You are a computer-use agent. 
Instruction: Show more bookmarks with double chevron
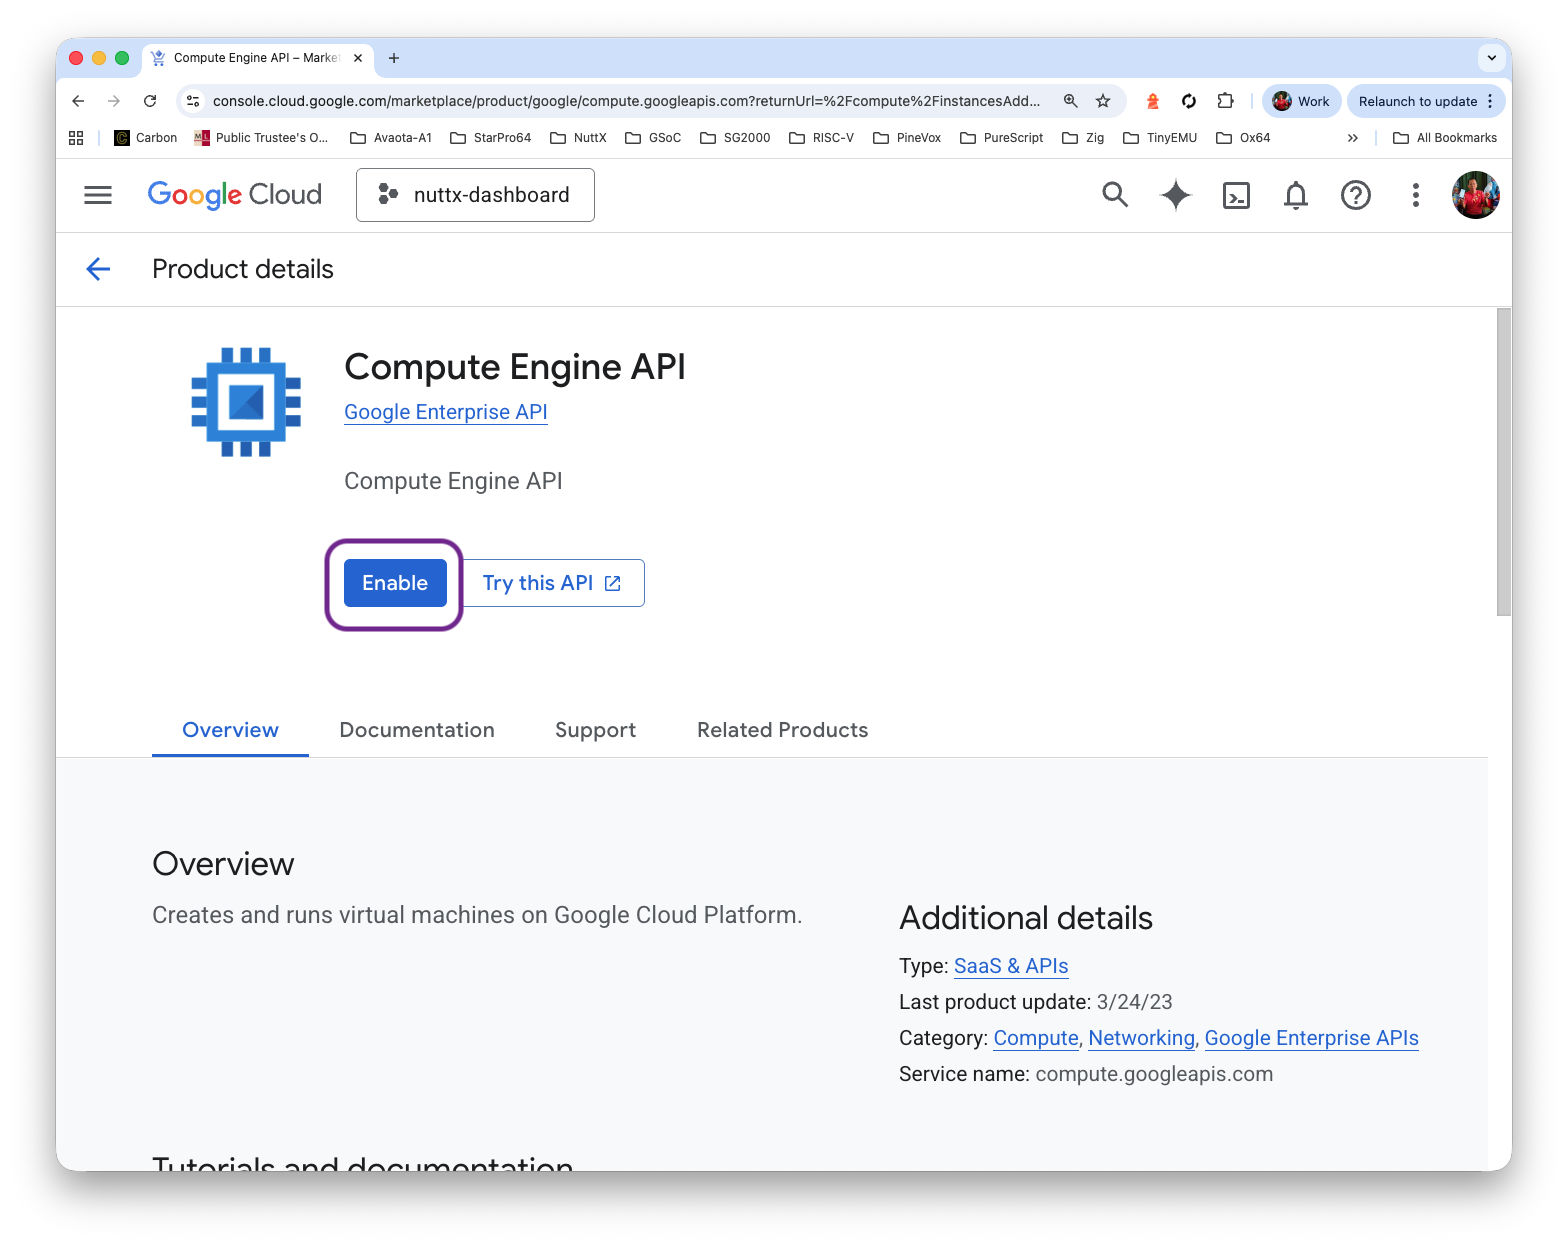coord(1353,138)
